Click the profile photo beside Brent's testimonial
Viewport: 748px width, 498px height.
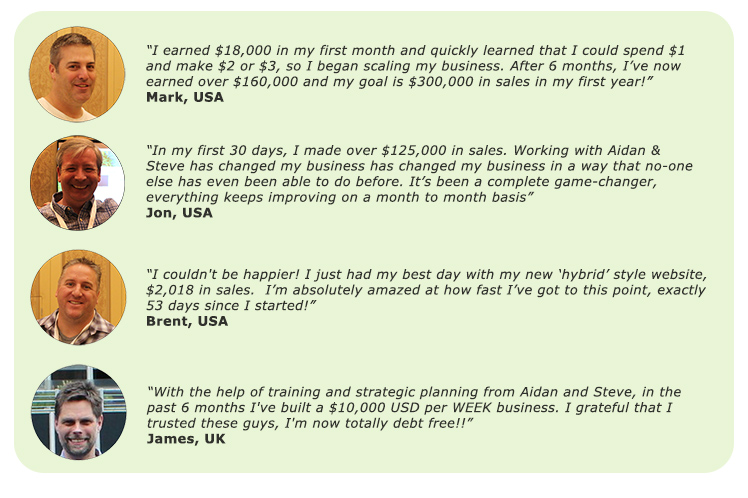78,297
